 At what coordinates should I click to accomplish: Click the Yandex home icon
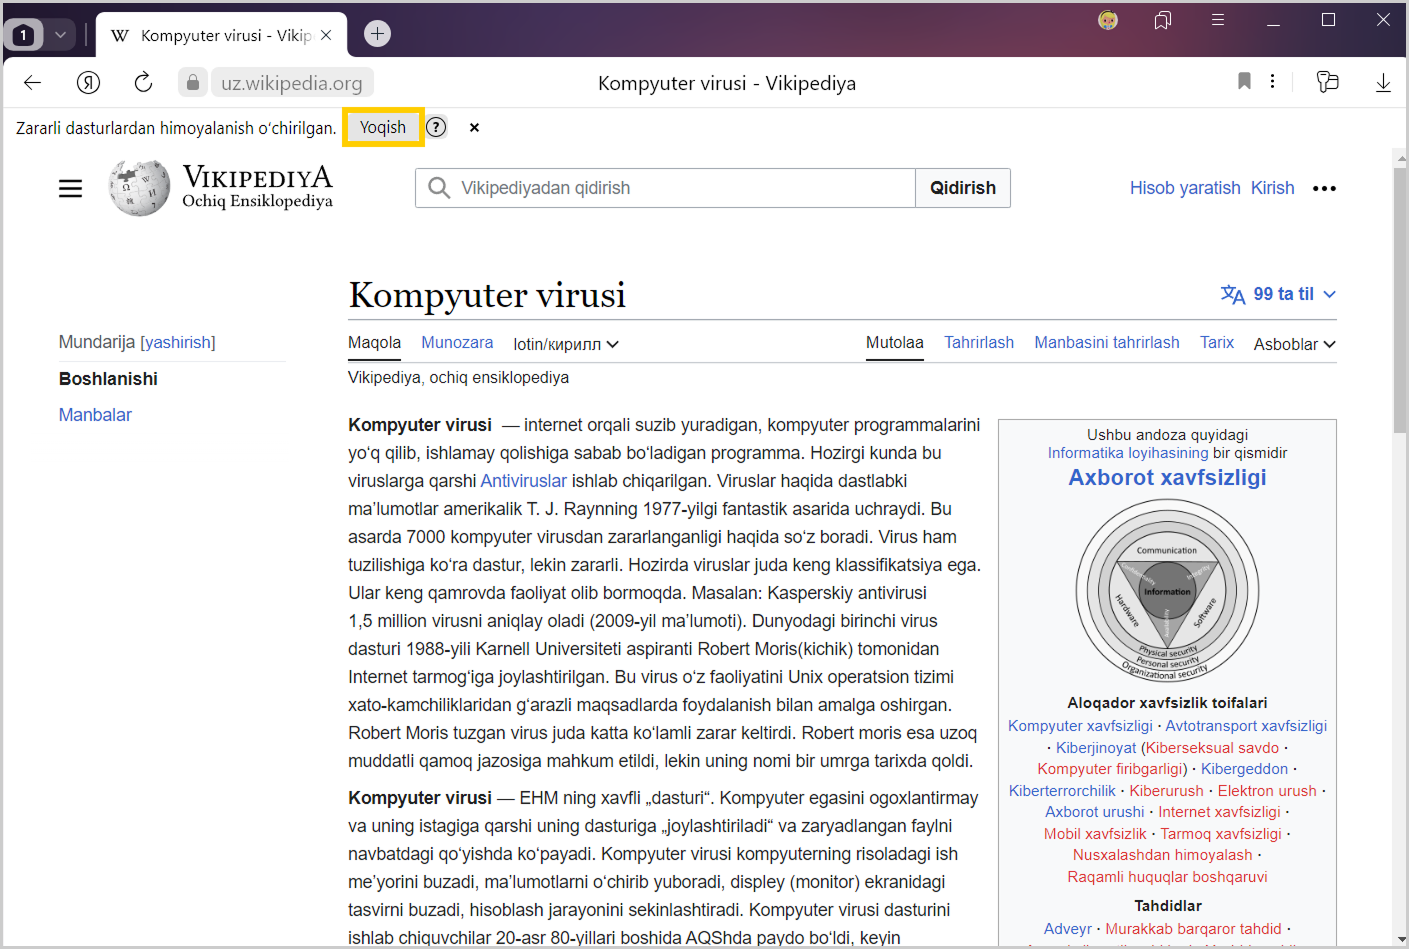point(88,83)
